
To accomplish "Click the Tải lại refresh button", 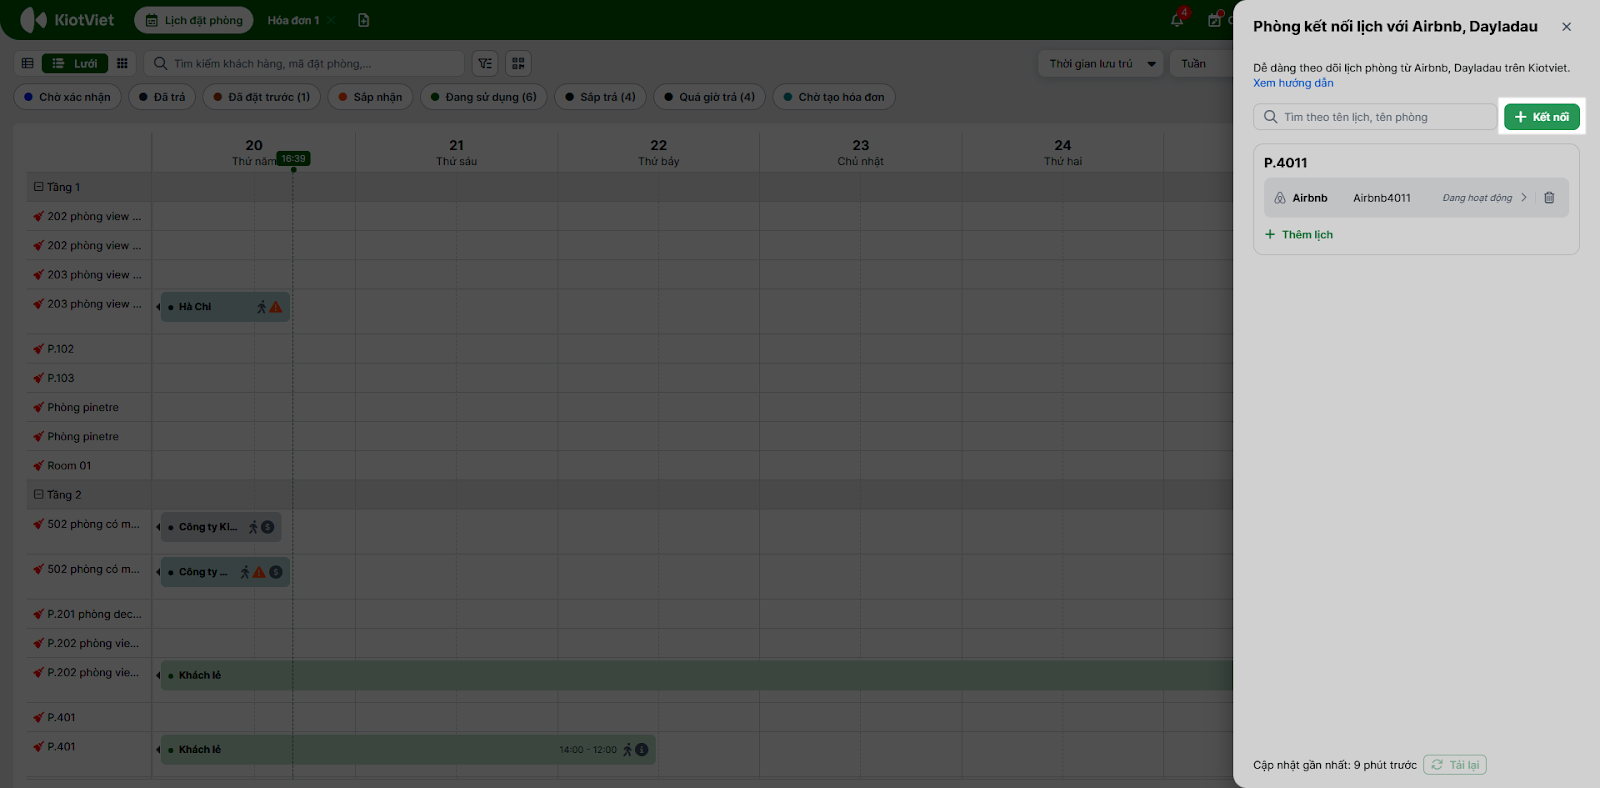I will [x=1455, y=765].
